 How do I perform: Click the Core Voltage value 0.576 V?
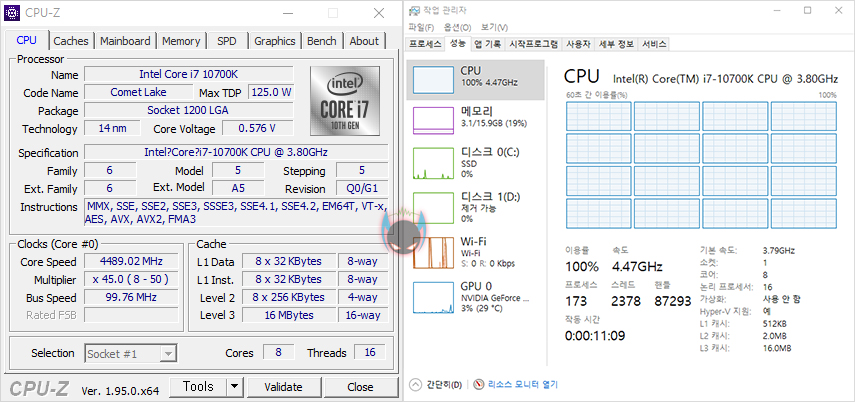point(257,128)
